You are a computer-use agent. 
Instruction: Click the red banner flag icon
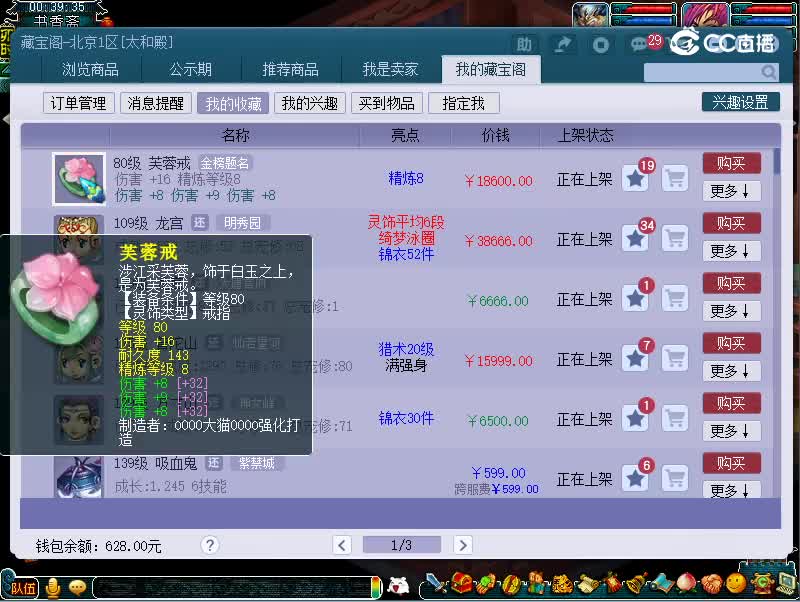coord(612,583)
